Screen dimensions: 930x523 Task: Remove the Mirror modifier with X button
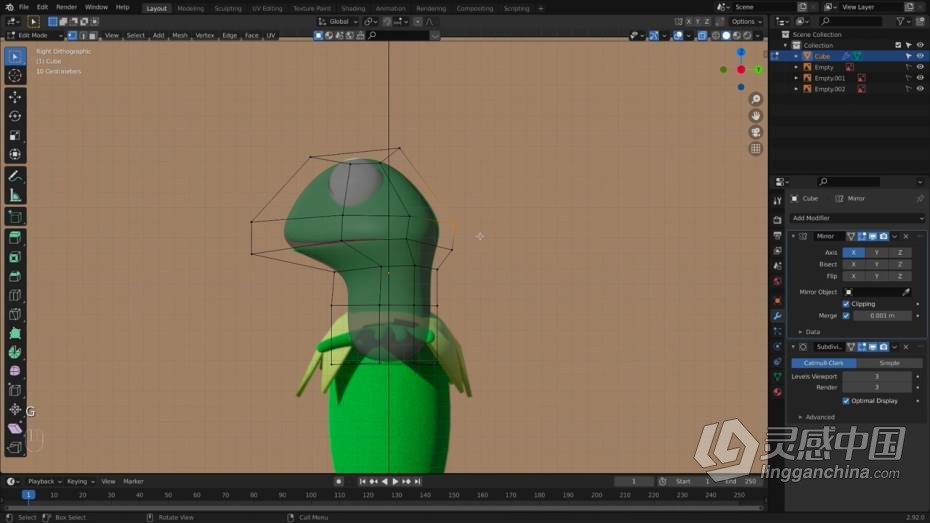pyautogui.click(x=906, y=237)
